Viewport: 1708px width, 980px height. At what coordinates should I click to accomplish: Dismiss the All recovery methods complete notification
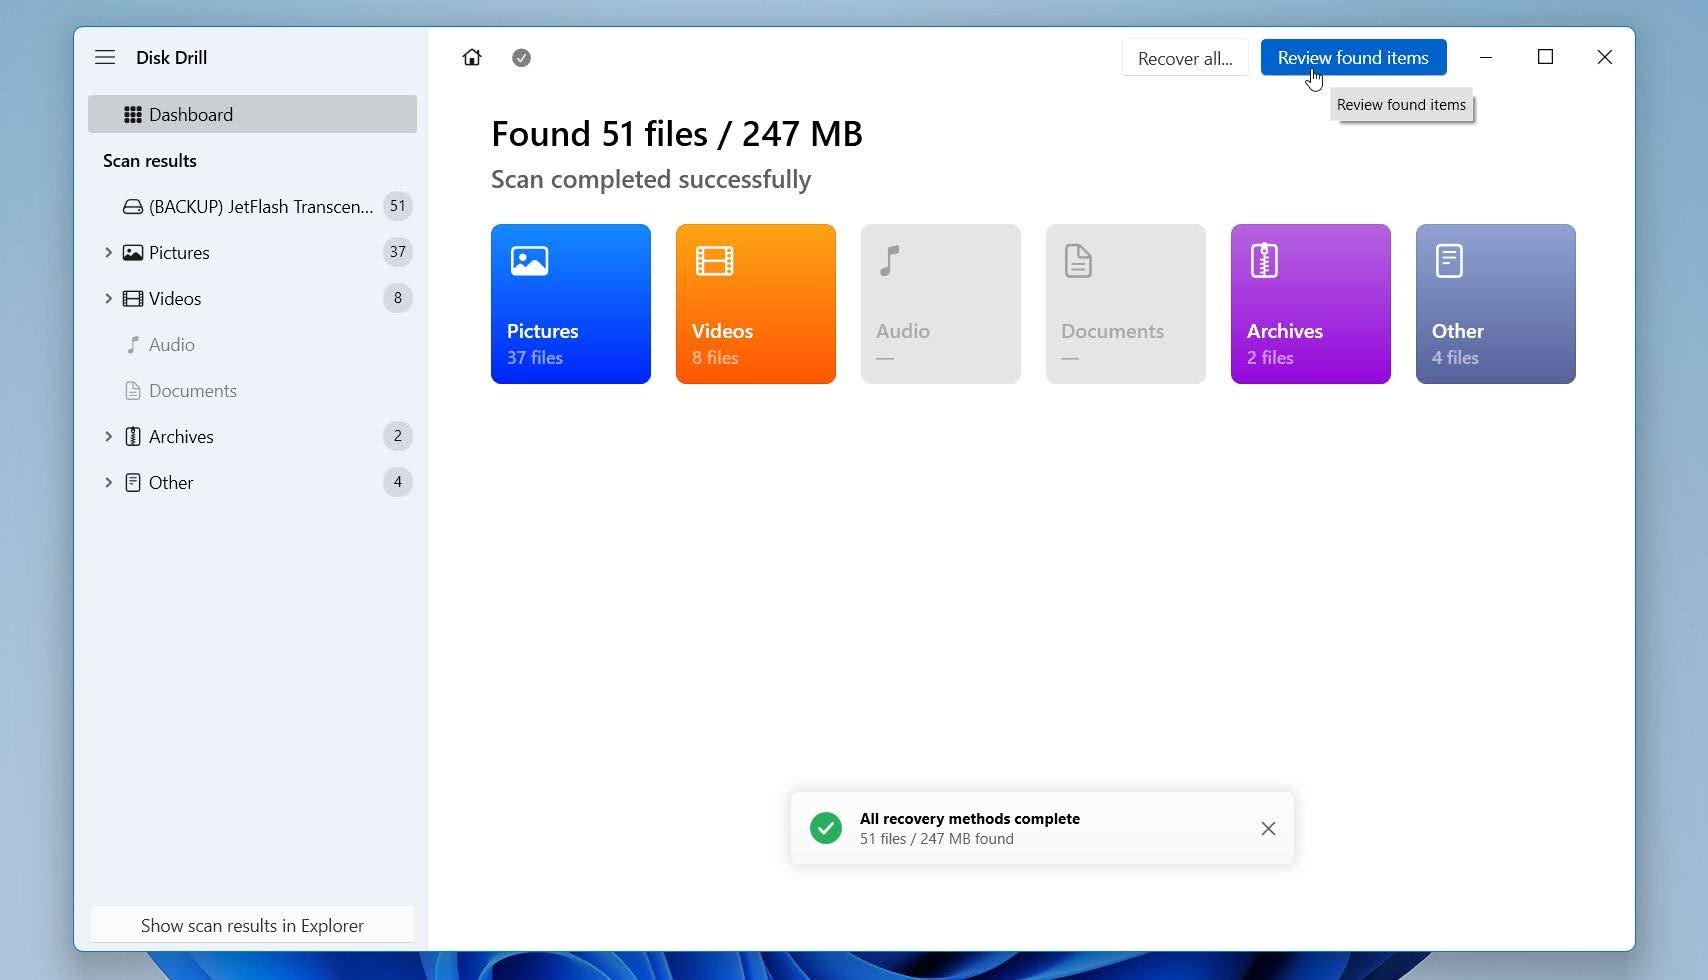(x=1268, y=828)
